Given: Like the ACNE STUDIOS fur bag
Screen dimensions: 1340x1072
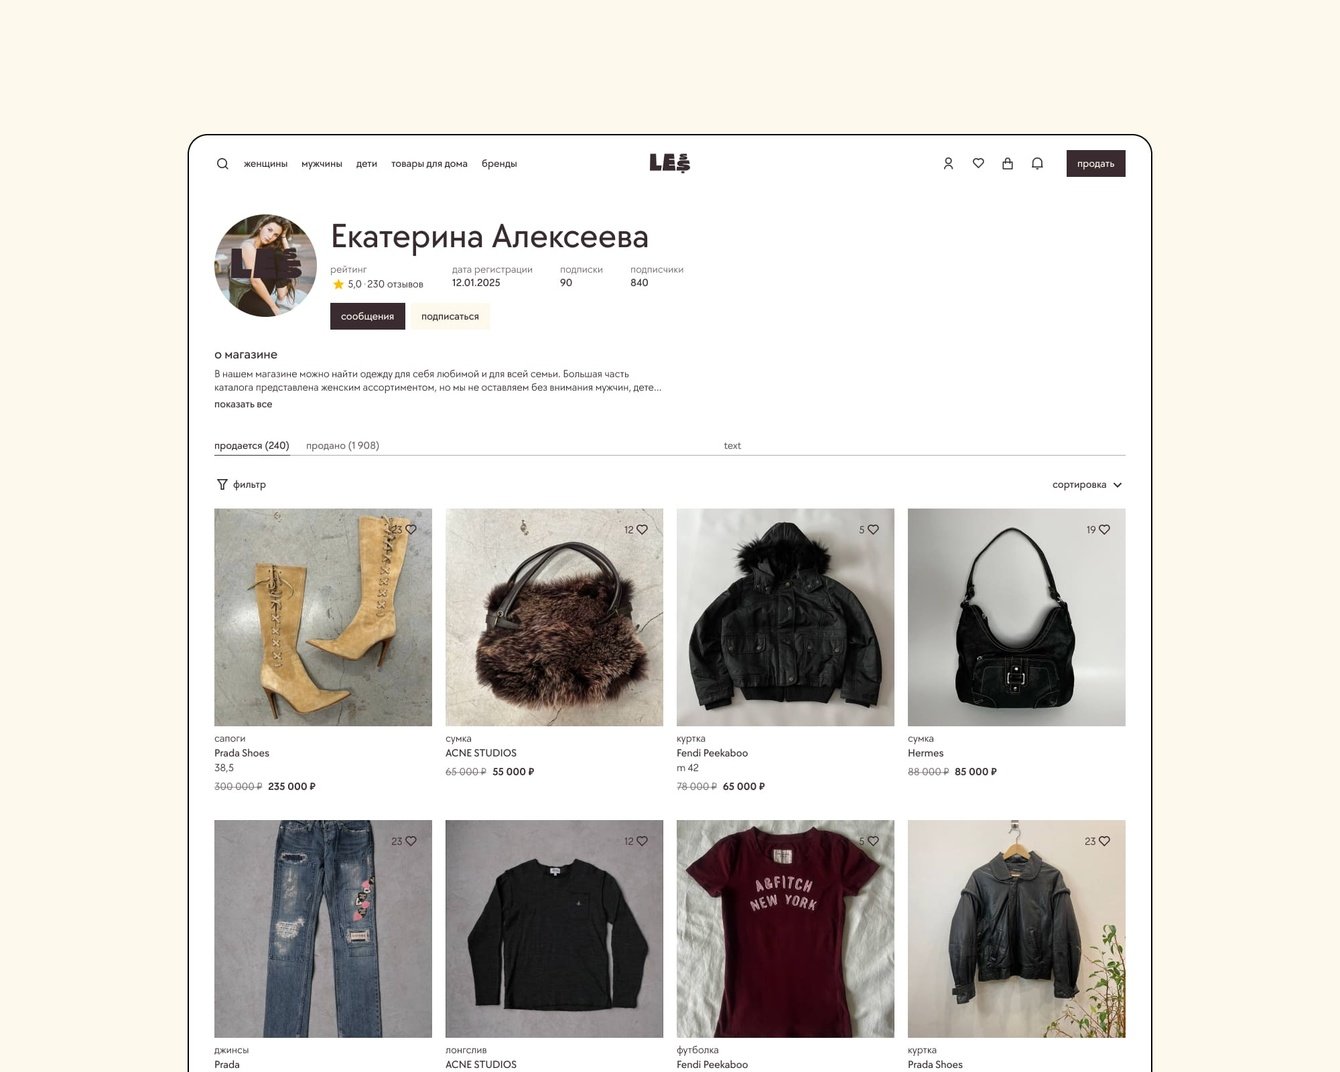Looking at the screenshot, I should 642,530.
